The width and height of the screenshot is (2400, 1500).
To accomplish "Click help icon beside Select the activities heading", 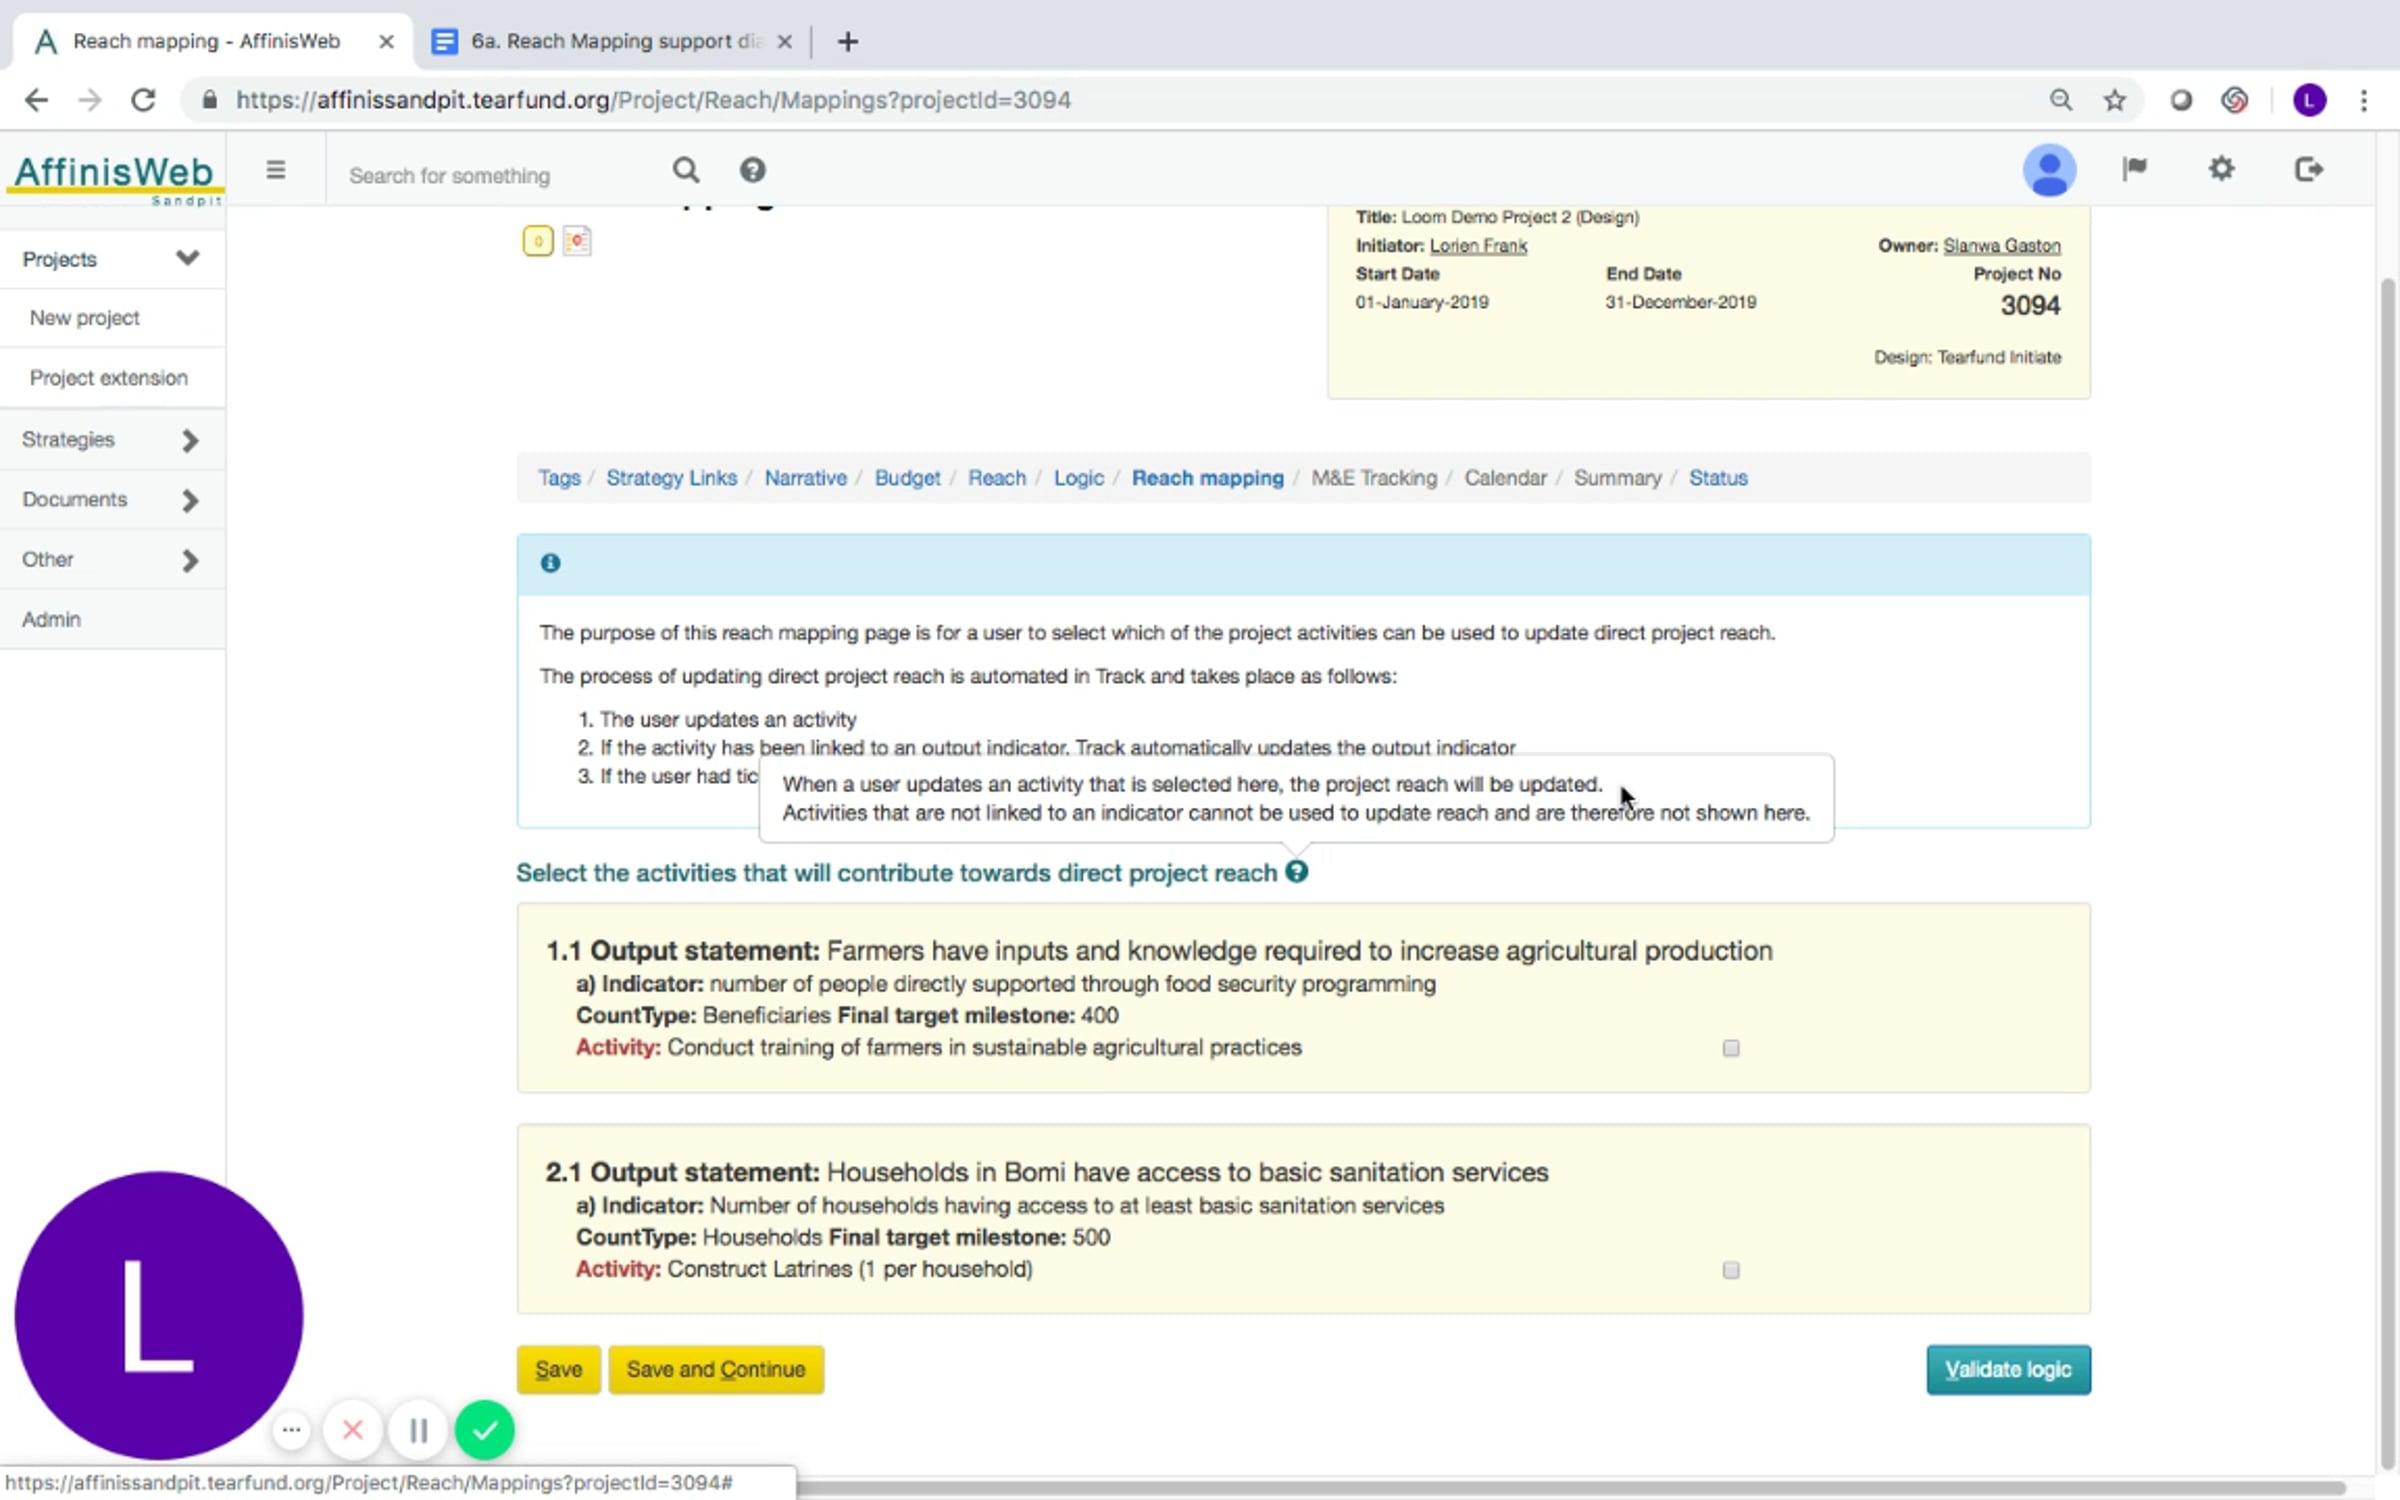I will point(1296,872).
